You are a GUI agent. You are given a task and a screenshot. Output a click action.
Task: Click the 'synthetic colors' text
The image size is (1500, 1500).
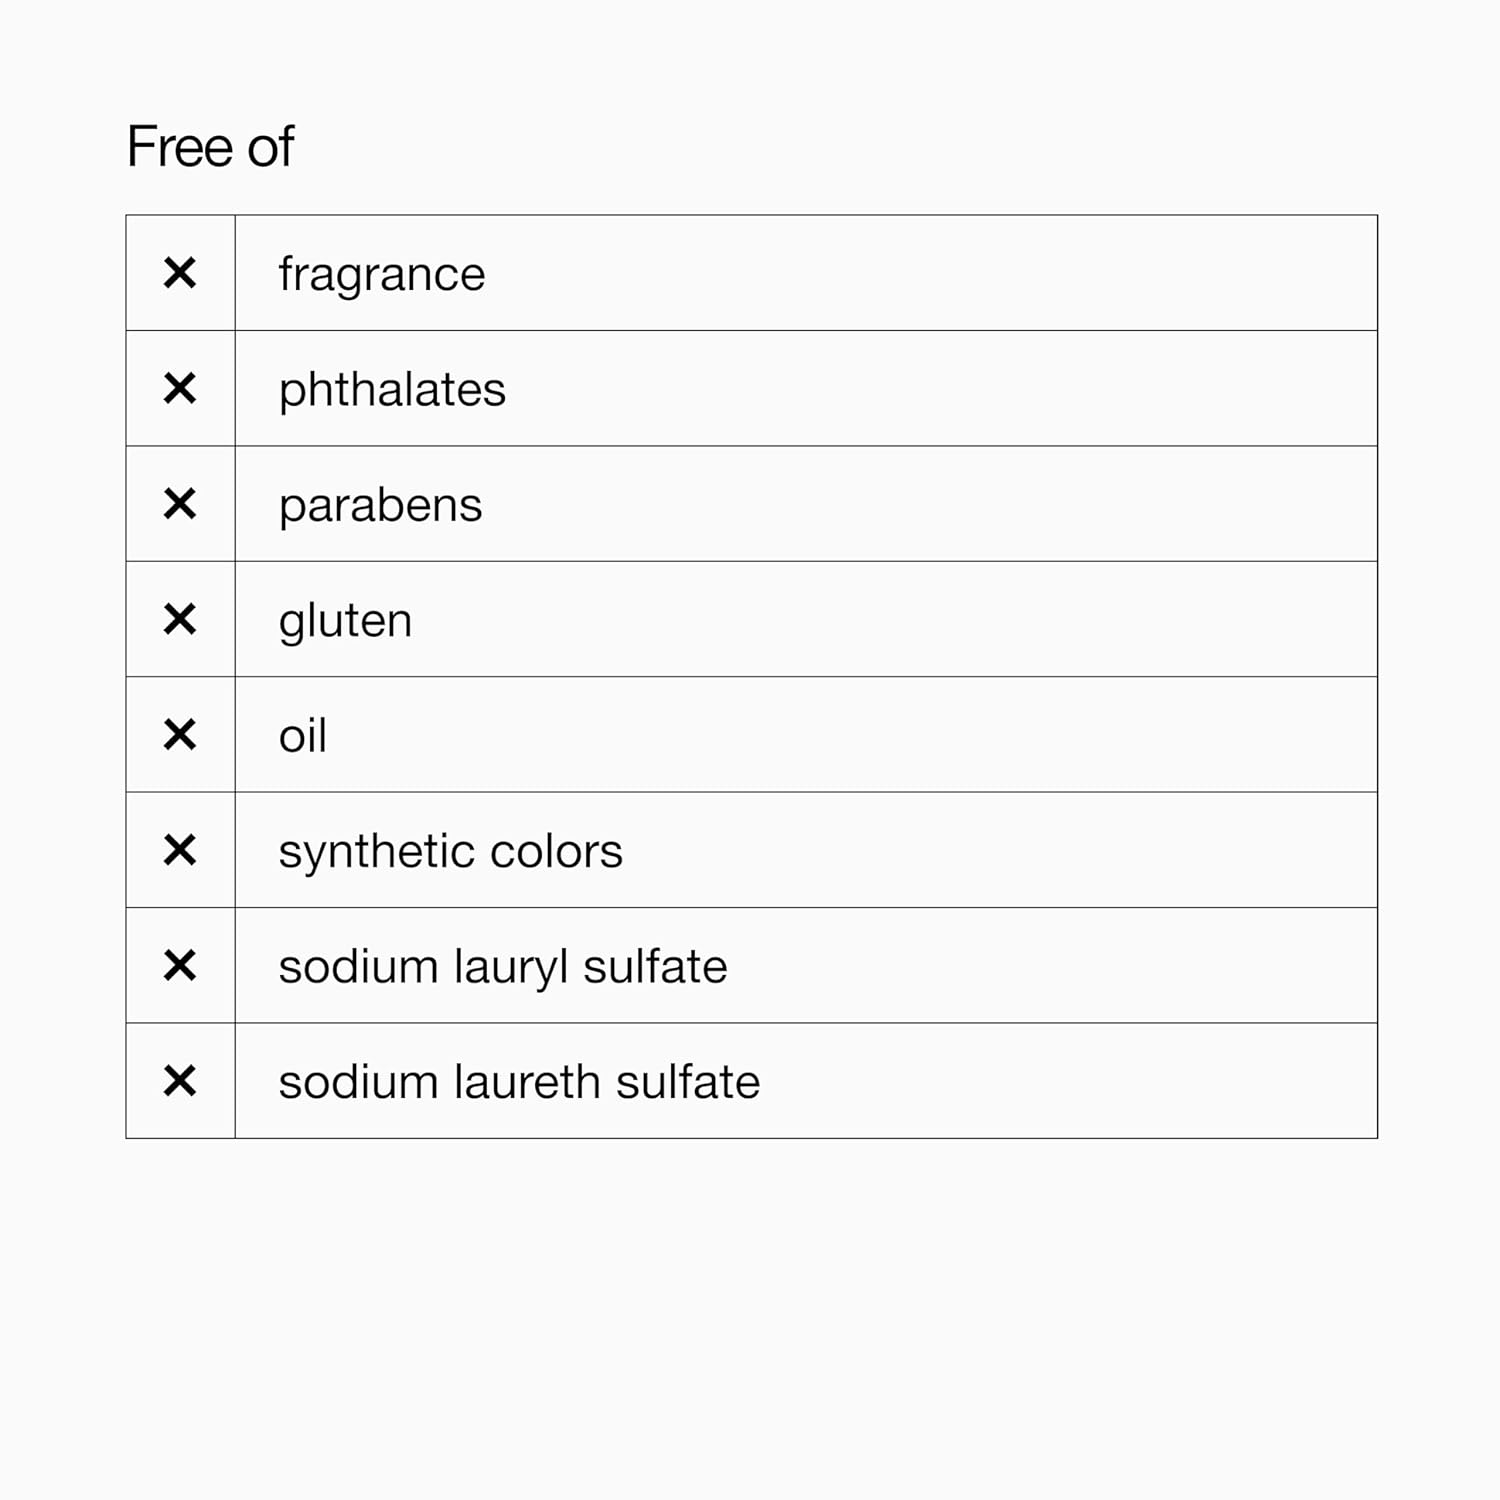tap(450, 852)
